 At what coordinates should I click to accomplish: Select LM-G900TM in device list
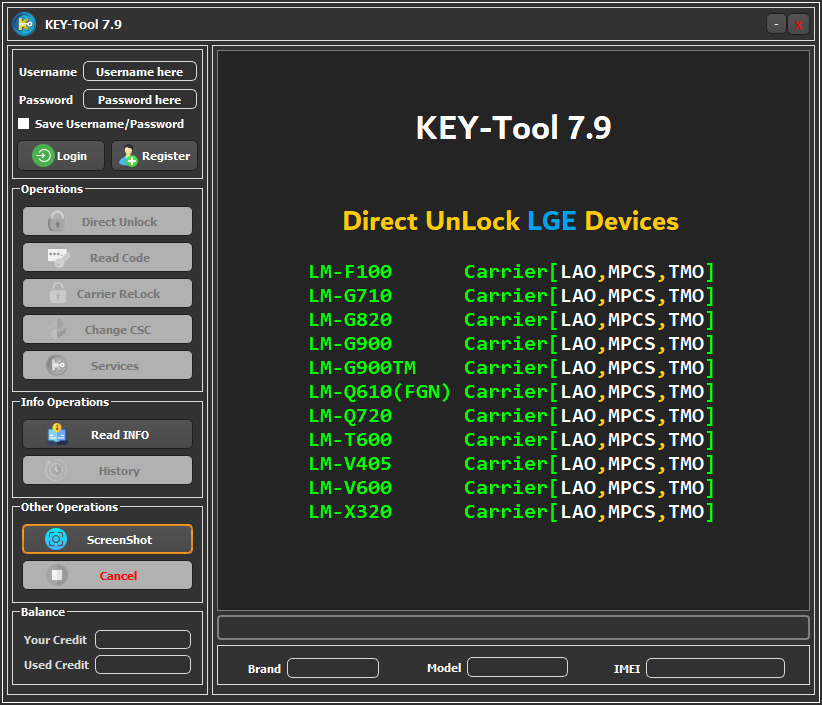click(362, 368)
